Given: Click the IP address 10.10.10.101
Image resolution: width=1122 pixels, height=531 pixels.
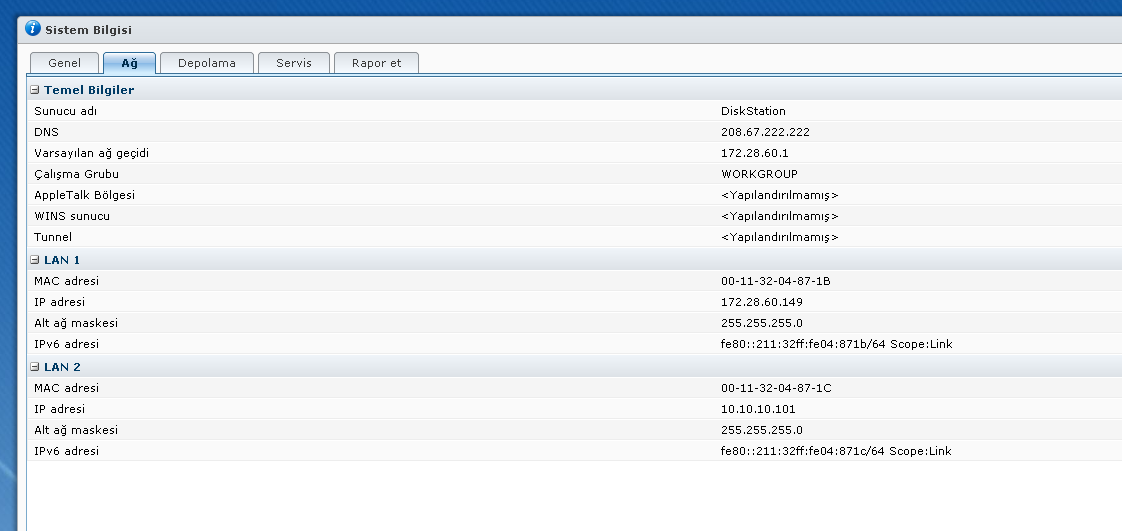Looking at the screenshot, I should 758,409.
